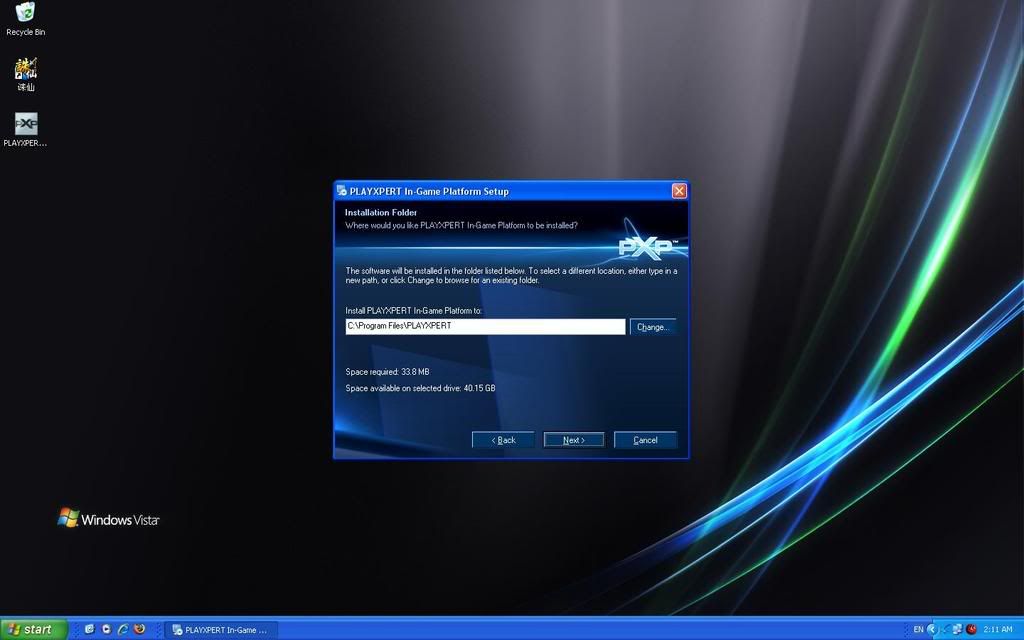Click Next in the setup wizard
This screenshot has height=640, width=1024.
(x=574, y=440)
